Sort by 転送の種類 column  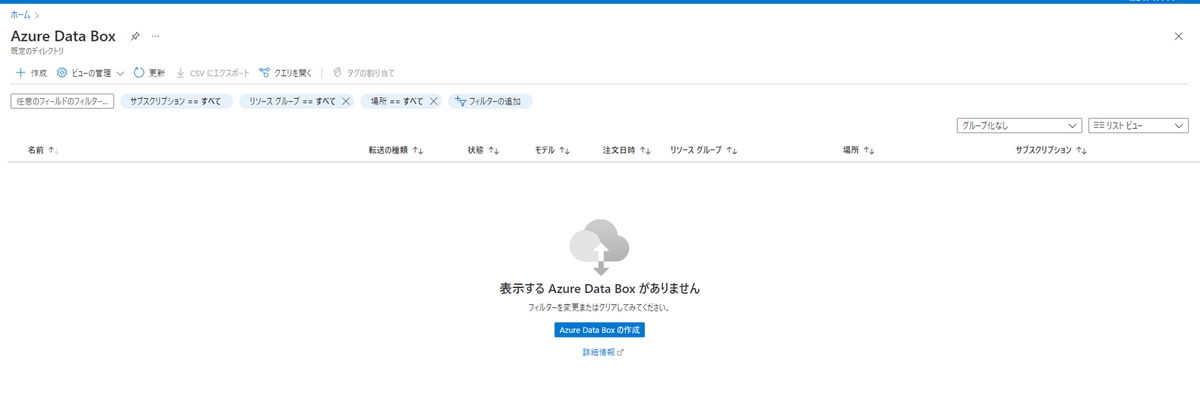coord(396,150)
